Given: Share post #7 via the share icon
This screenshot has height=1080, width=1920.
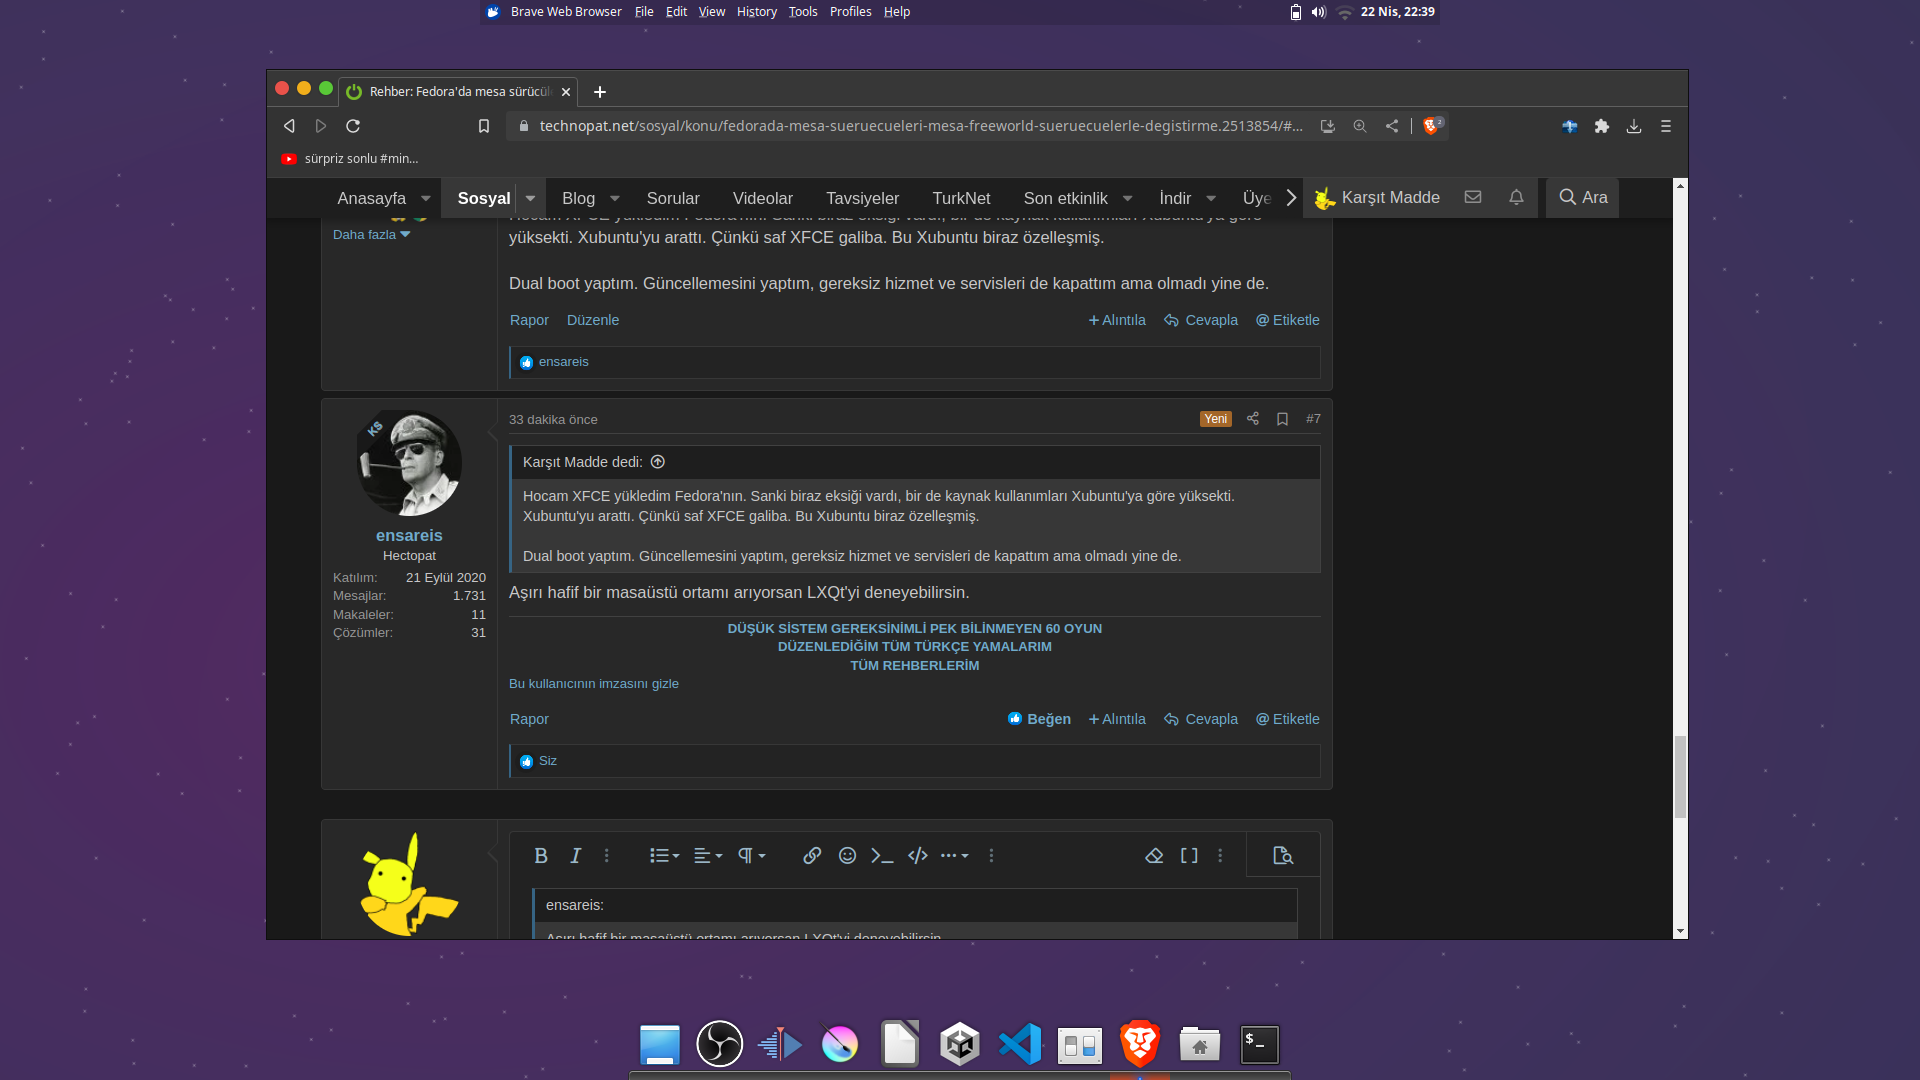Looking at the screenshot, I should (1252, 419).
